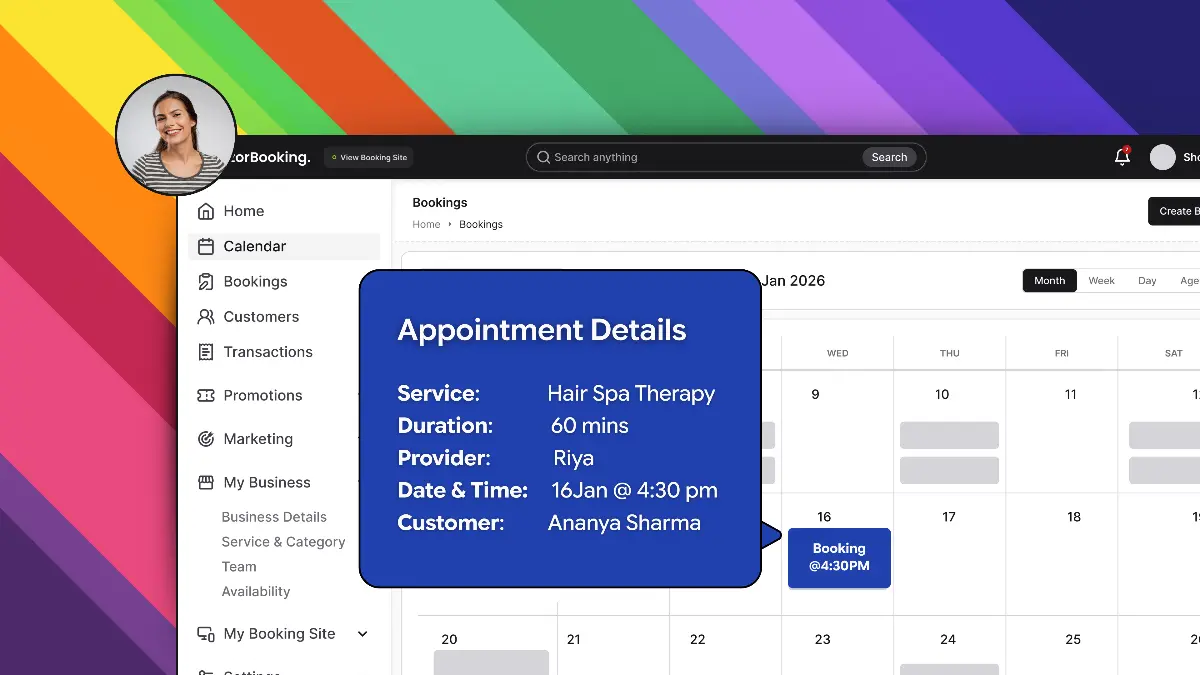Click the Promotions tag icon
The width and height of the screenshot is (1200, 675).
(207, 395)
